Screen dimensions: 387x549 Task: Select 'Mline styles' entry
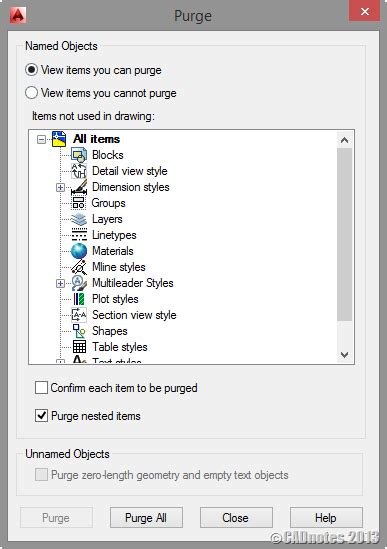(x=118, y=267)
